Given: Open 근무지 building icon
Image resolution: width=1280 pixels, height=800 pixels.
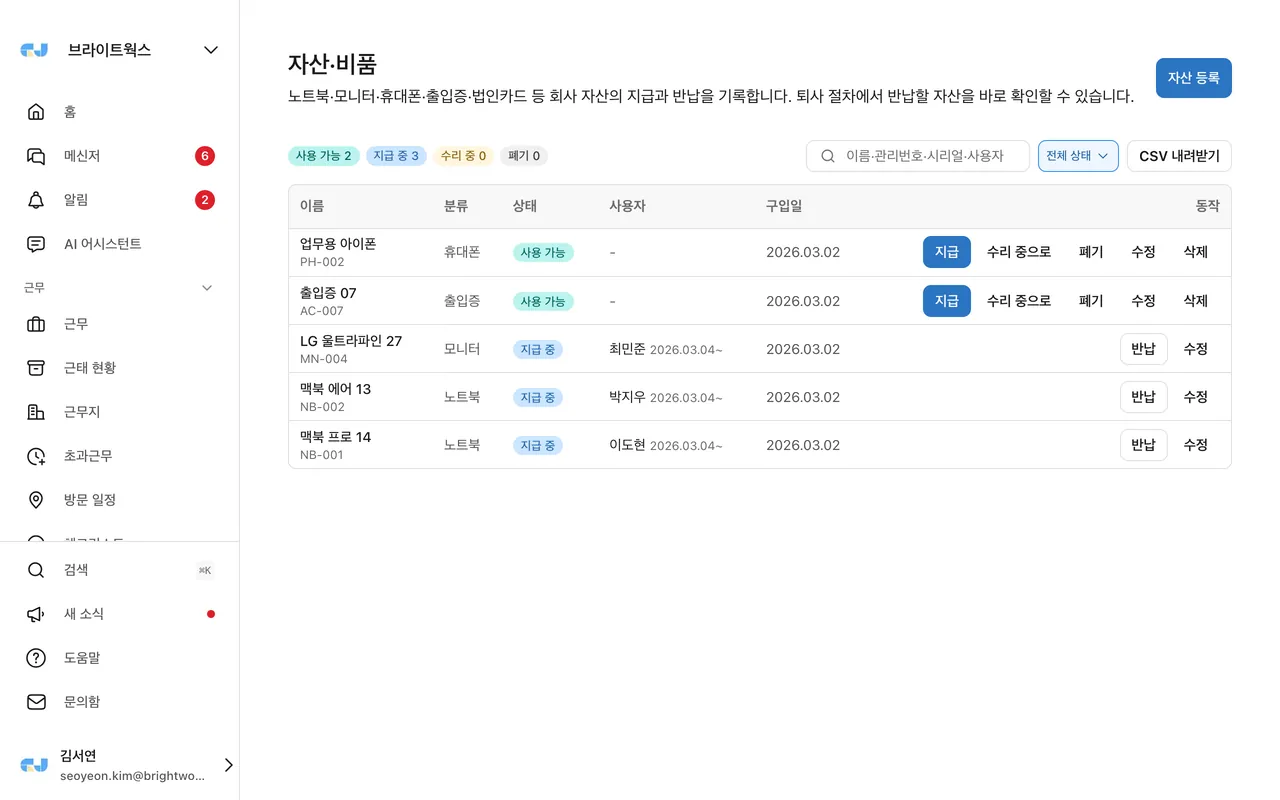Looking at the screenshot, I should pos(36,412).
